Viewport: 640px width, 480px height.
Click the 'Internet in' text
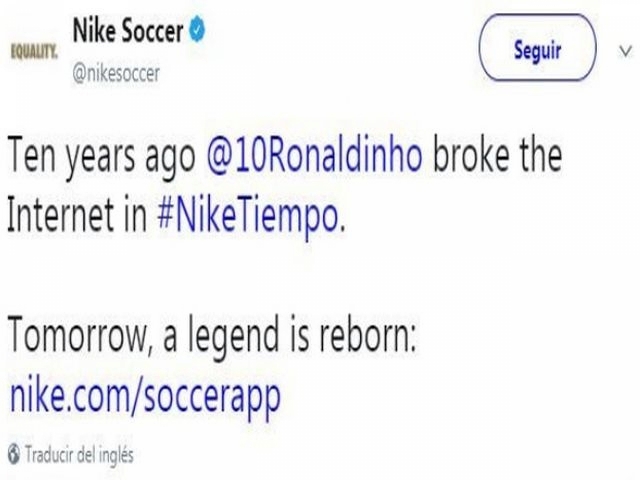click(77, 214)
